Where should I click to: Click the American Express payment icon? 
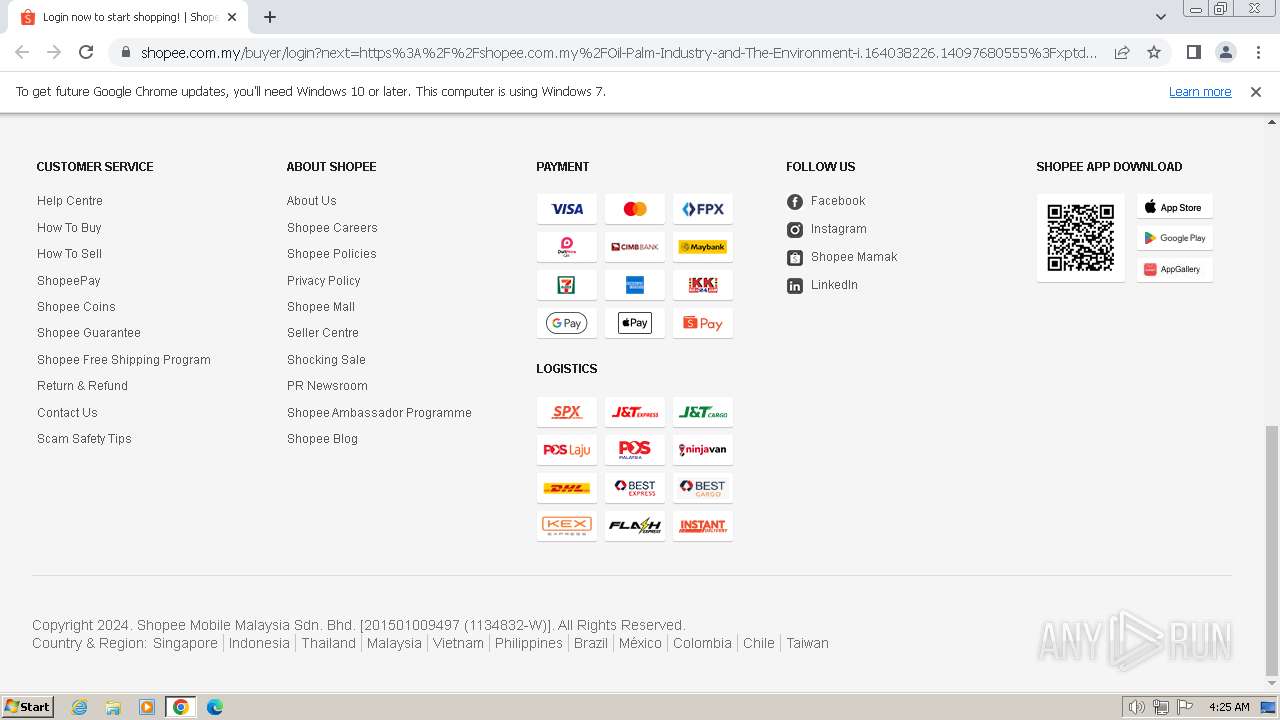tap(635, 285)
